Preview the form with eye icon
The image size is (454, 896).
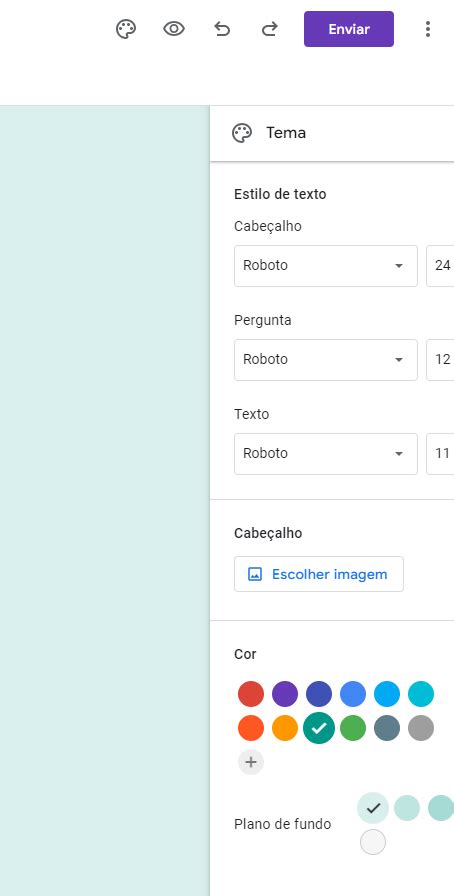tap(174, 29)
